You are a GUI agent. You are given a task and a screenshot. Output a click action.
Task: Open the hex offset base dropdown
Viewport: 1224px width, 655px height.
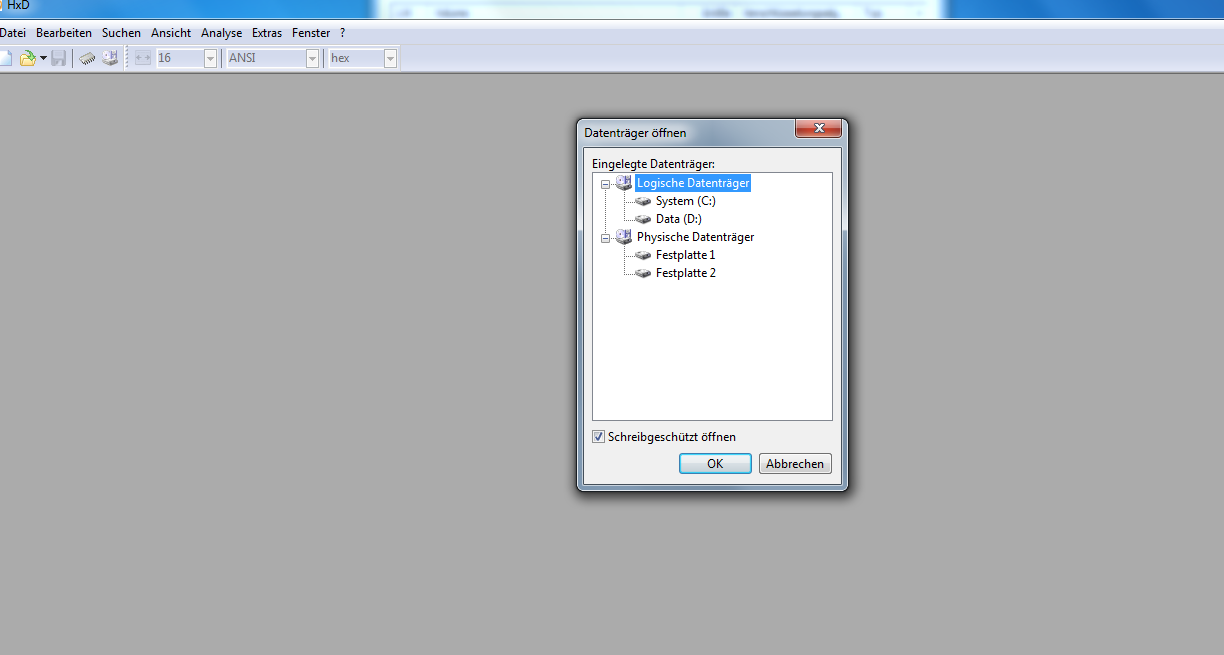[x=390, y=58]
